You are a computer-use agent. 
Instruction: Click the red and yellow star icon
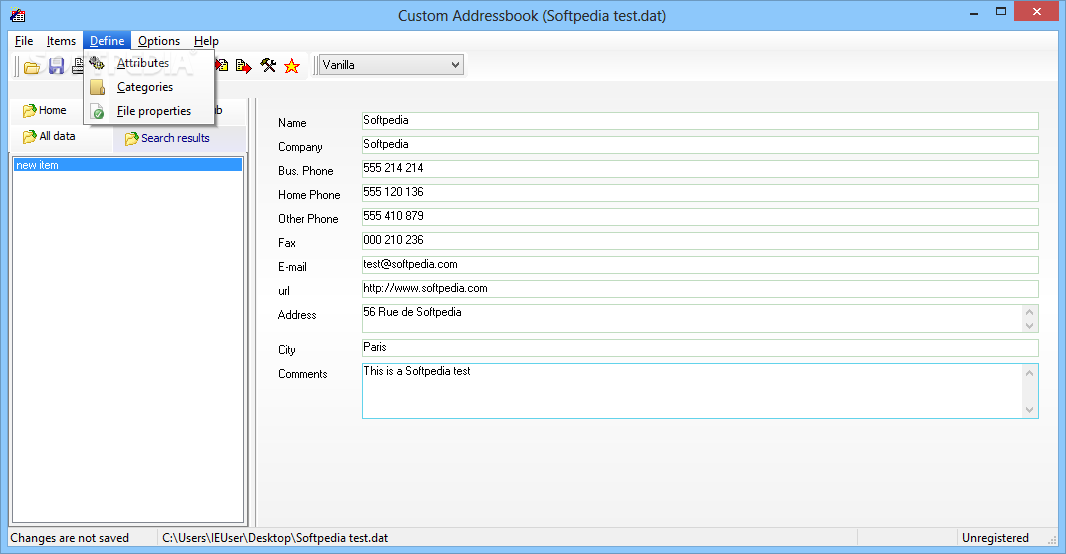pyautogui.click(x=292, y=66)
